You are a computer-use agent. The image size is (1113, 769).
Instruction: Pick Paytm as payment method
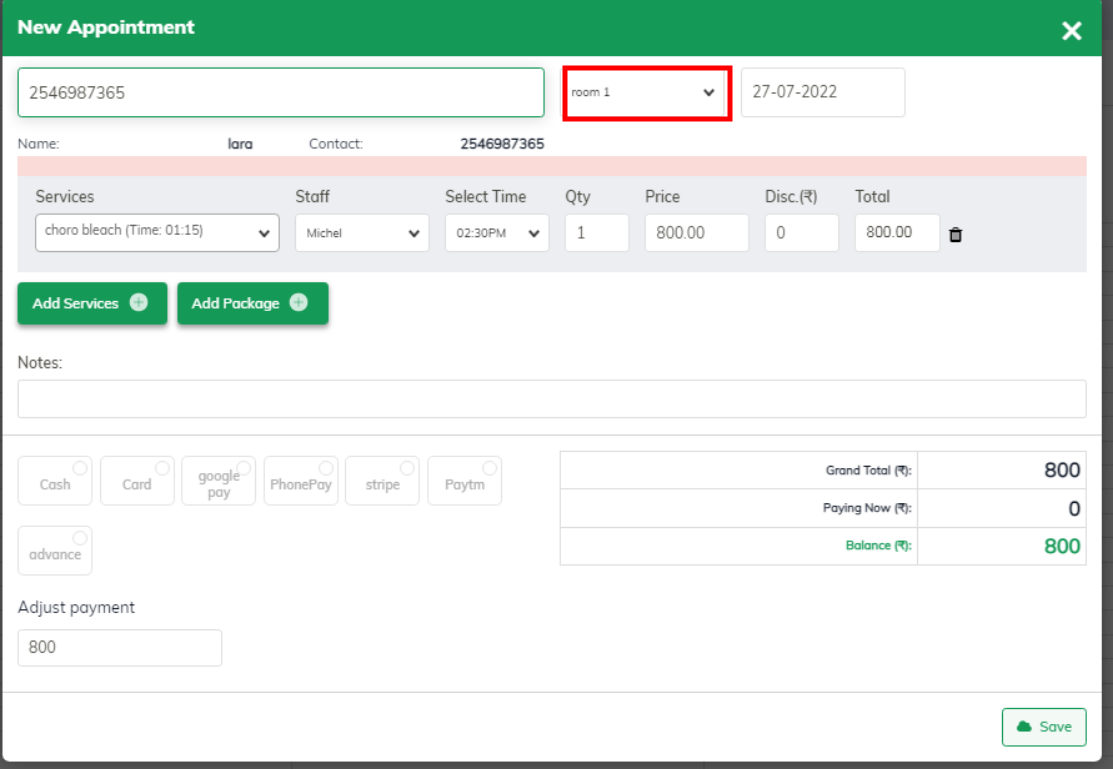coord(465,481)
